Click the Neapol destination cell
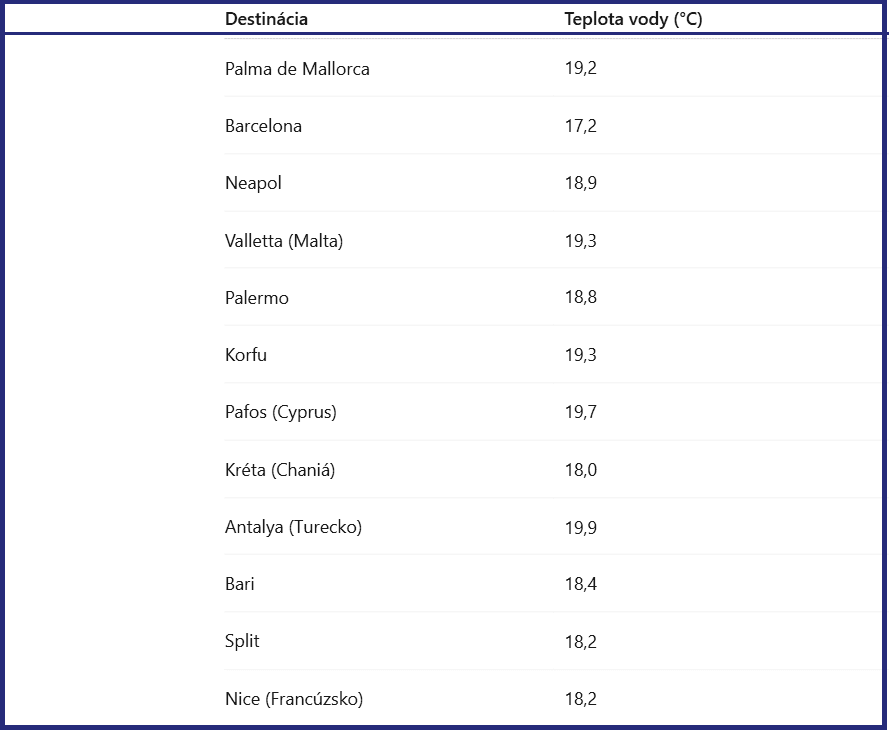 [253, 184]
